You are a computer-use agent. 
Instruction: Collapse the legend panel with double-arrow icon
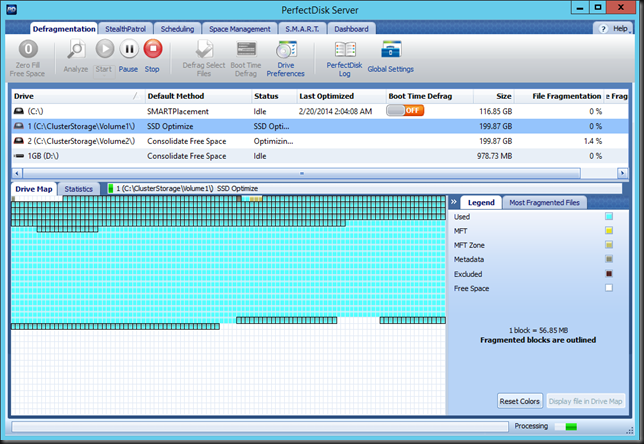[x=454, y=202]
